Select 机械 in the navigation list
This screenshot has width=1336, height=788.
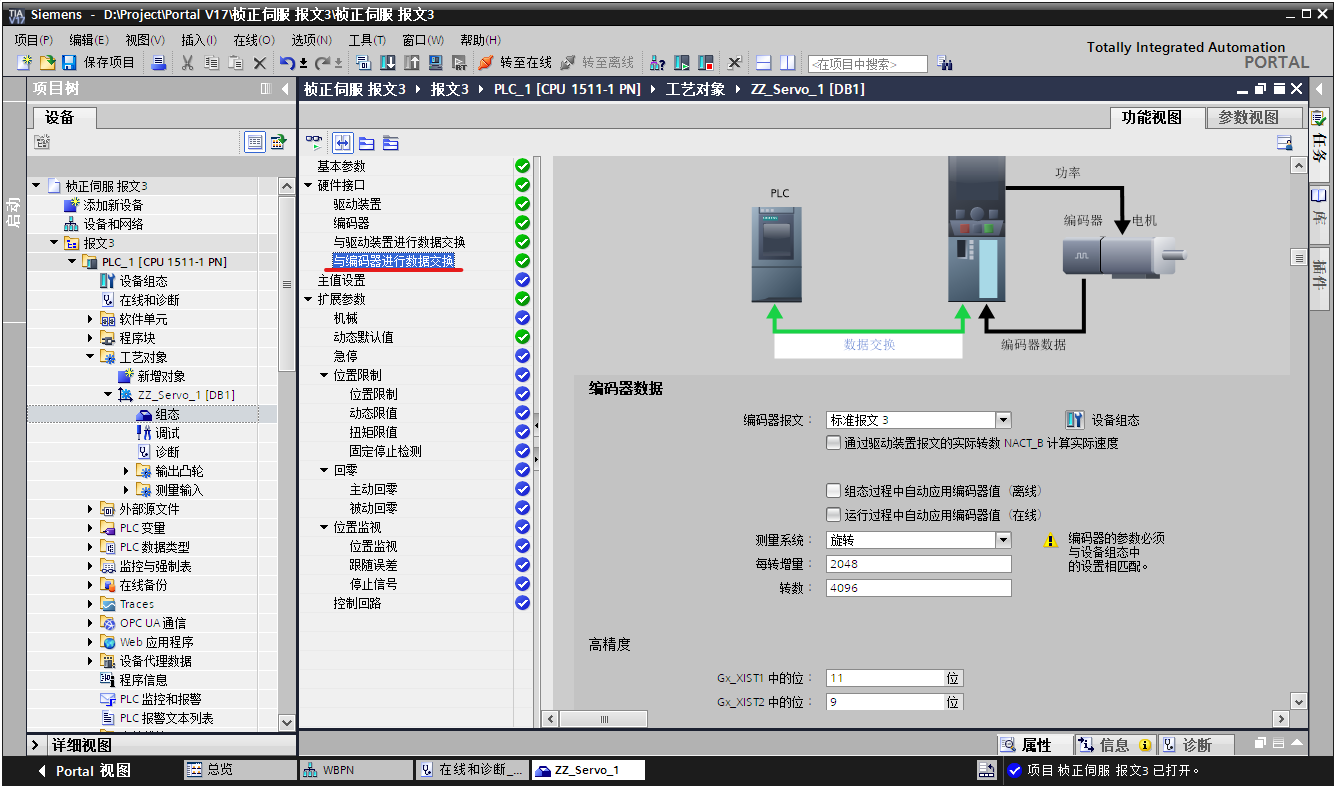tap(345, 318)
